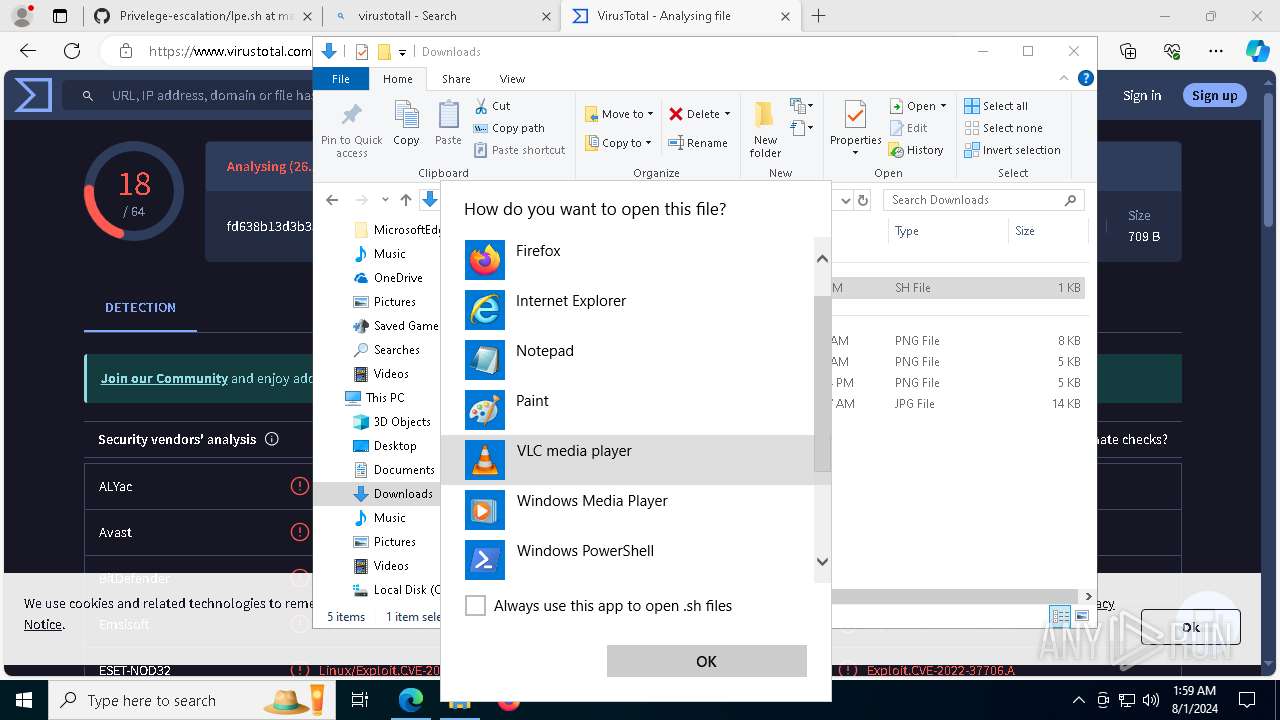Open the Windows Start menu
The height and width of the screenshot is (720, 1280).
(24, 700)
